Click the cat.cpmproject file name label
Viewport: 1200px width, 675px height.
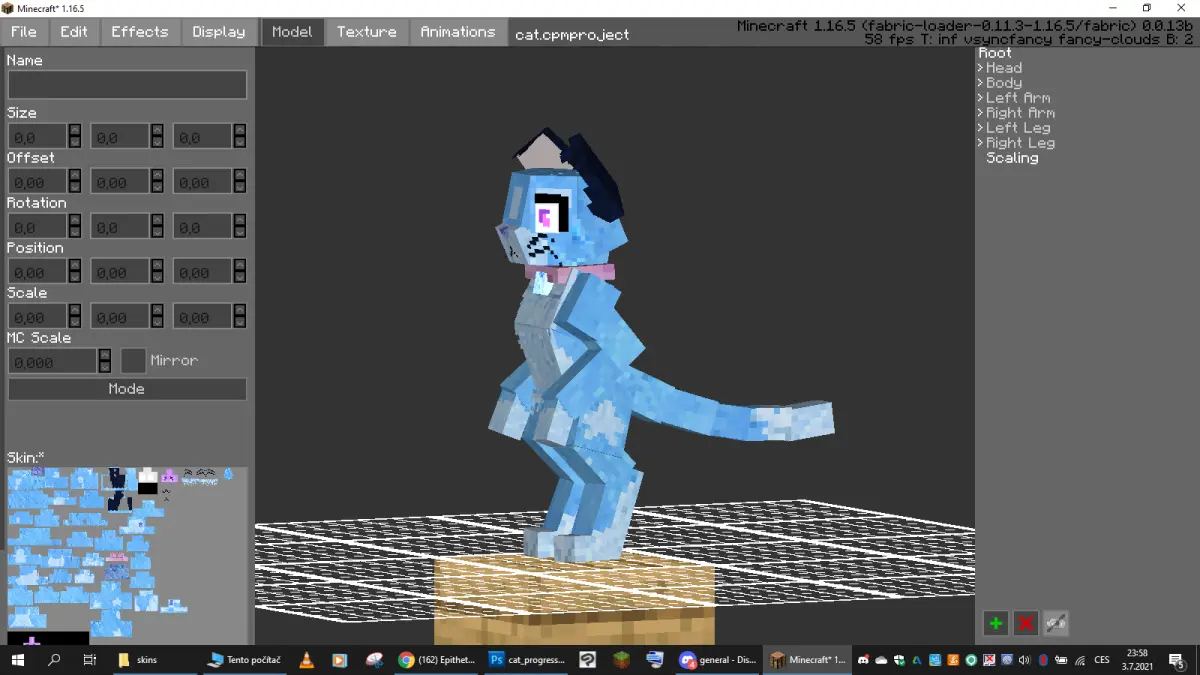point(572,34)
